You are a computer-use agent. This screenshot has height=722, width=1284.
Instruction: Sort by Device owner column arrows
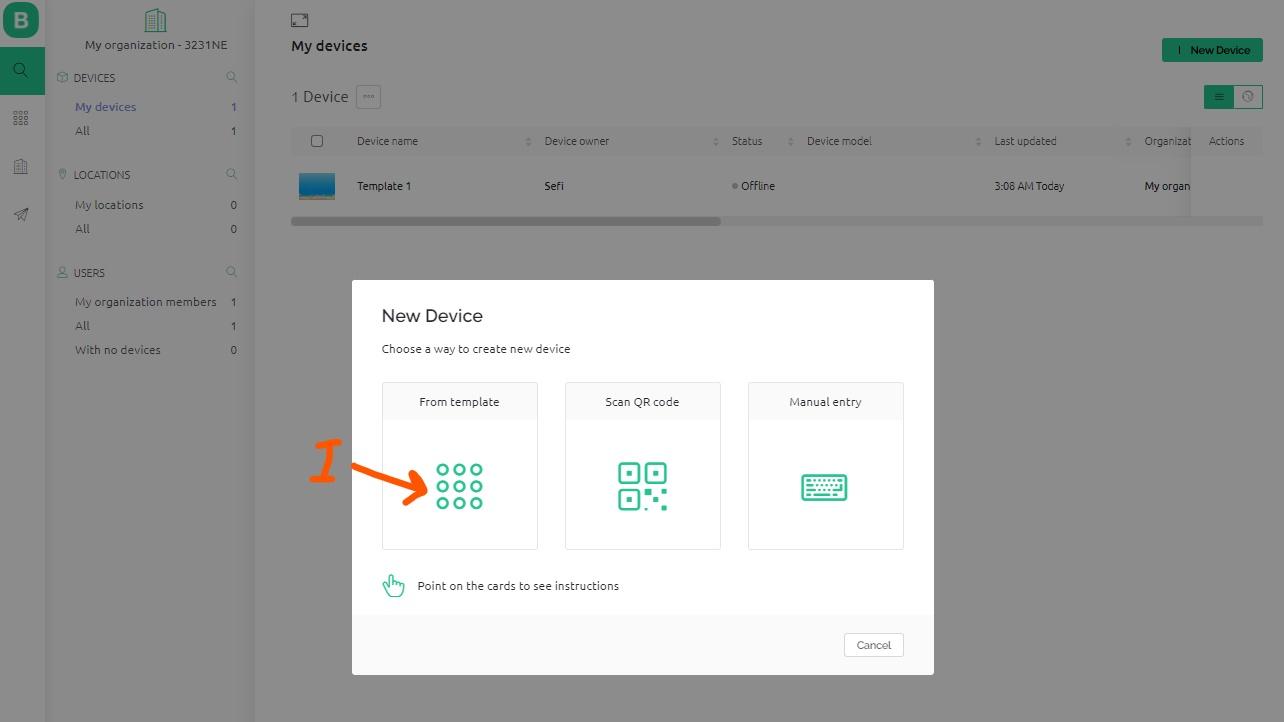(x=715, y=142)
